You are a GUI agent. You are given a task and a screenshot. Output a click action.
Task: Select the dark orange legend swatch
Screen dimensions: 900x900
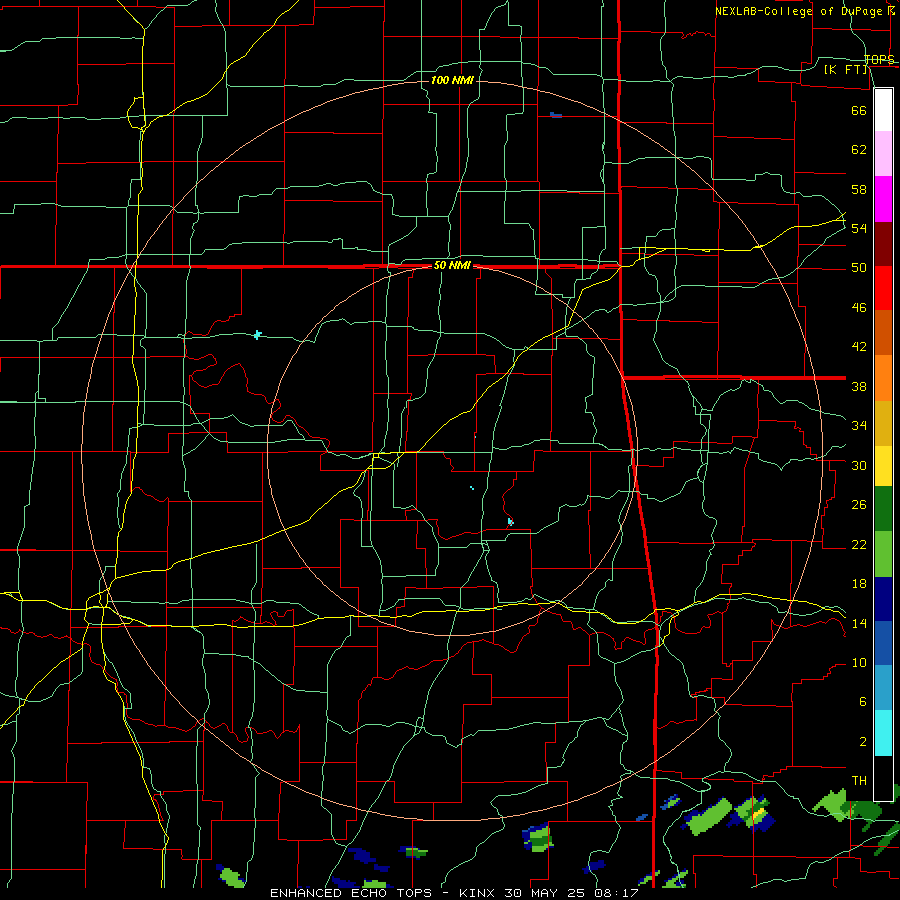tap(883, 332)
